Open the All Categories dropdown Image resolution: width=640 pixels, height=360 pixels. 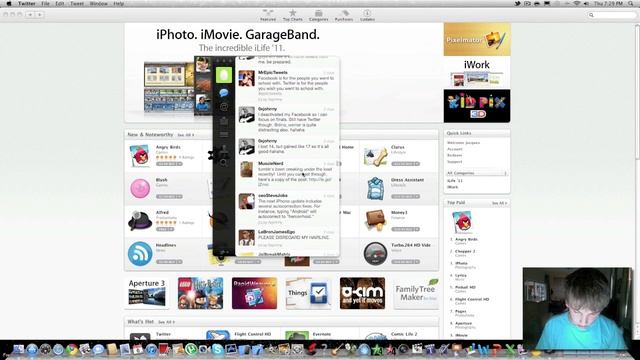pyautogui.click(x=477, y=173)
